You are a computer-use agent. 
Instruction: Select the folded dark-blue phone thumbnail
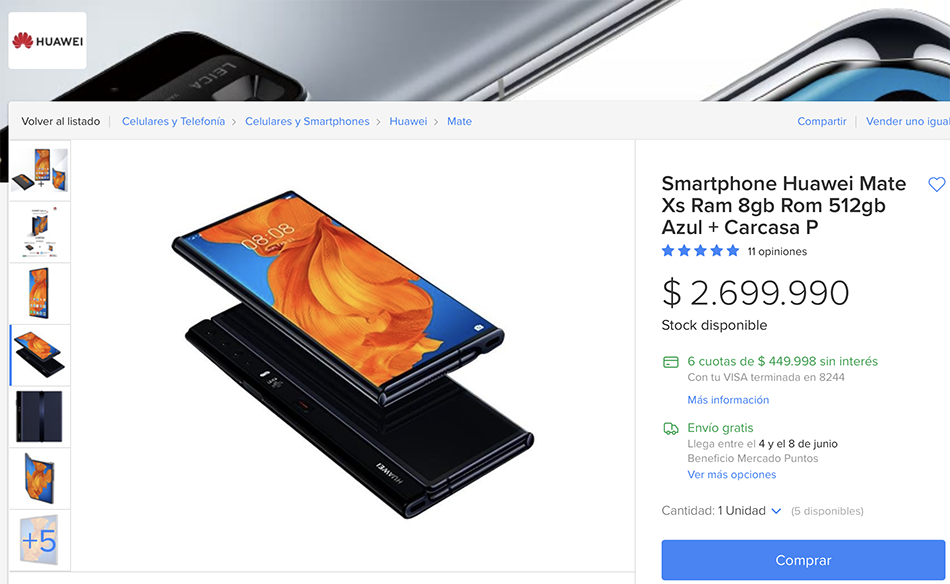[x=40, y=417]
